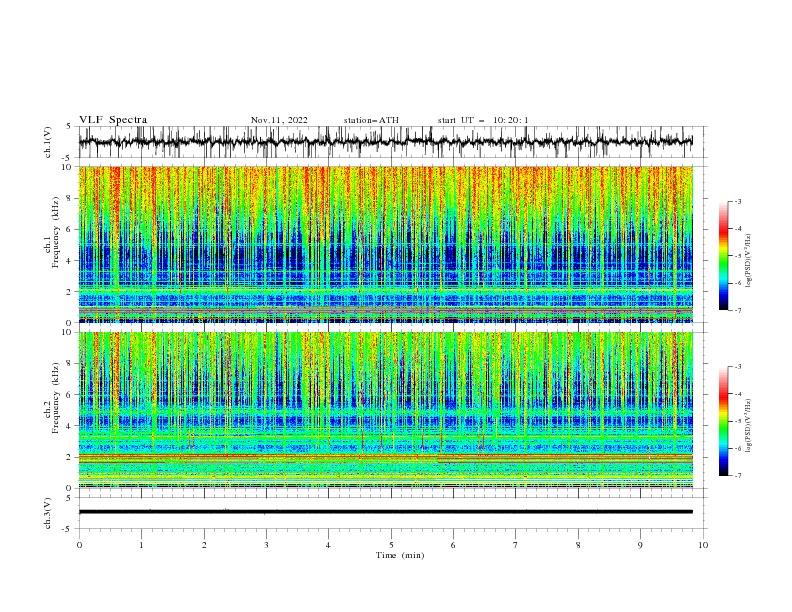Click time axis tick label '7'
This screenshot has height=612, width=792.
[516, 545]
